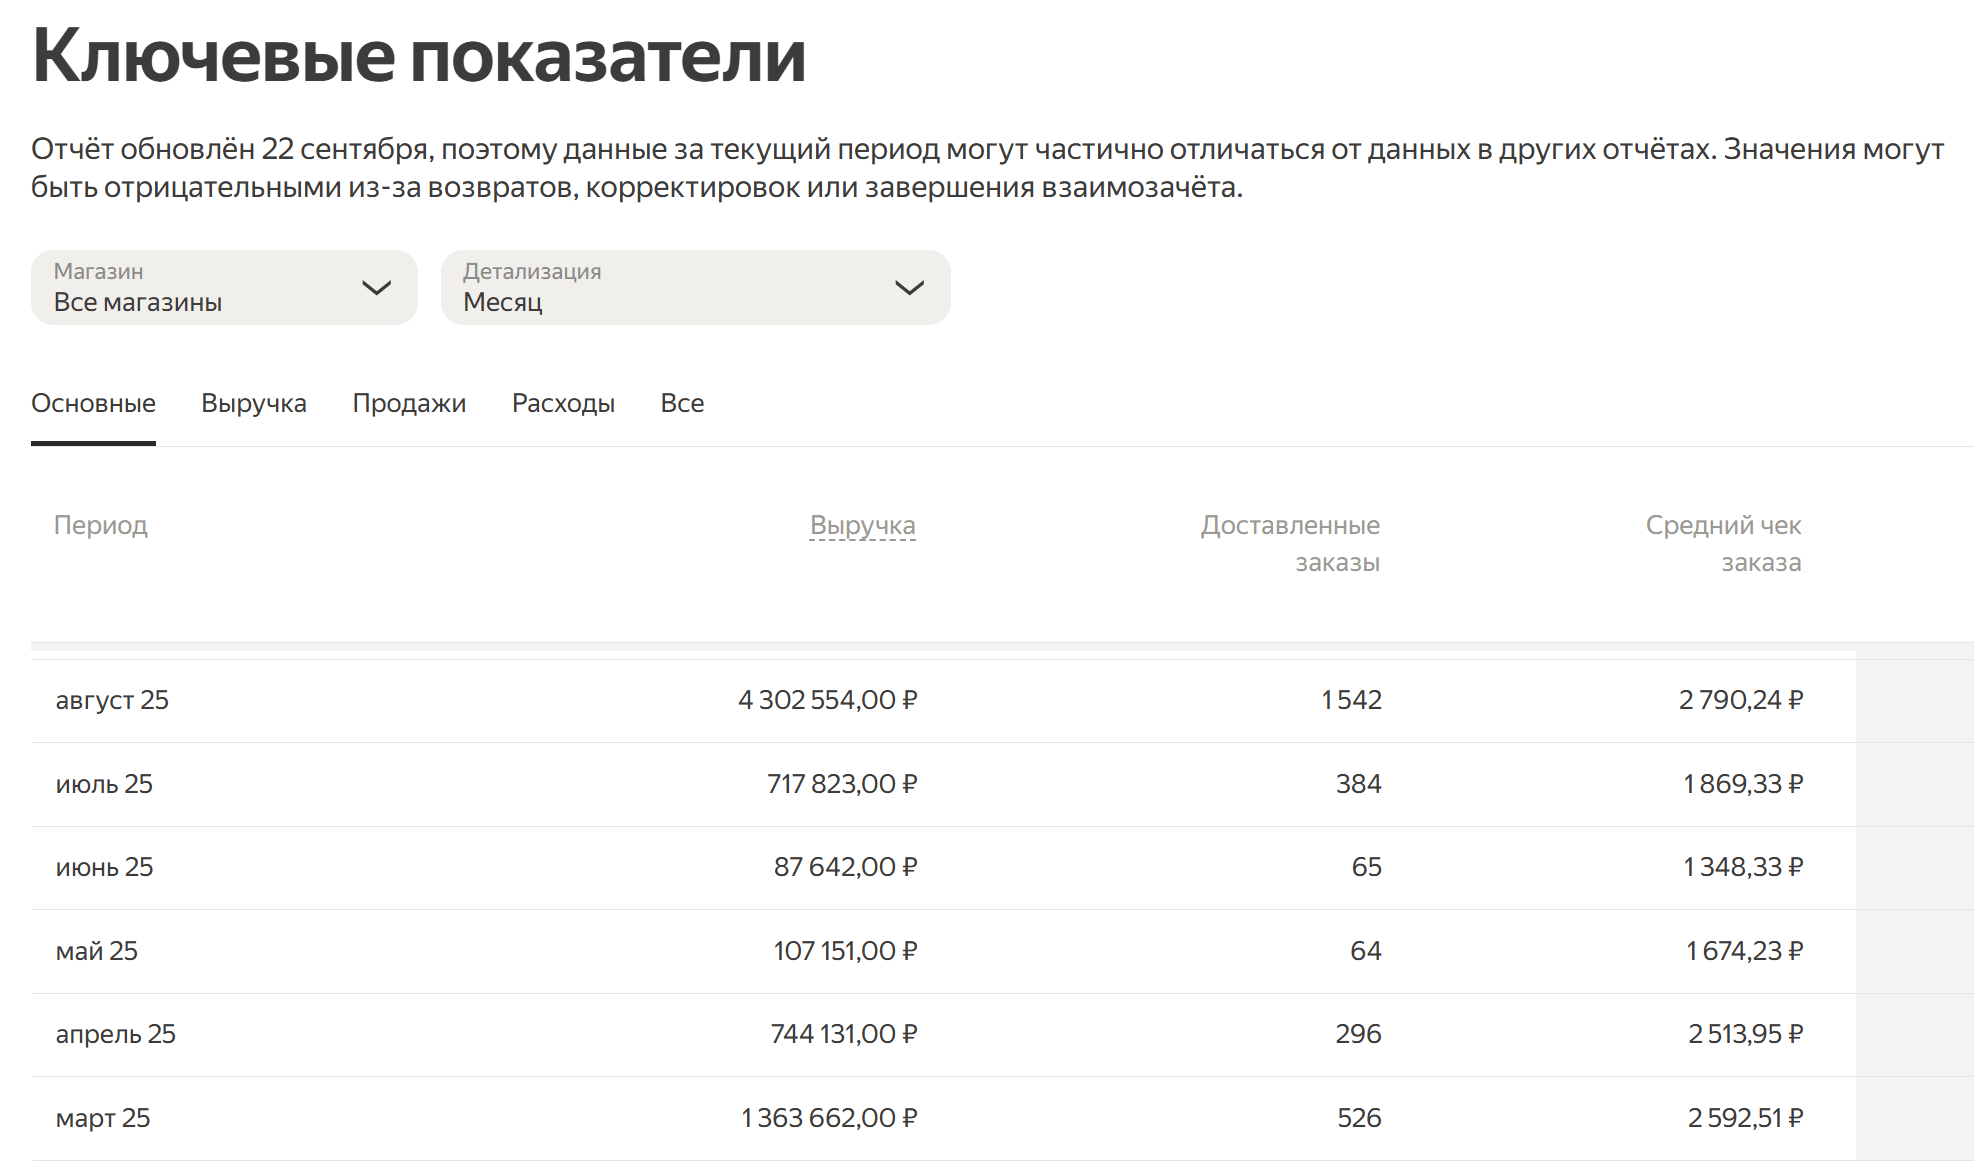The height and width of the screenshot is (1172, 1974).
Task: Open the Магазин dropdown
Action: (x=223, y=287)
